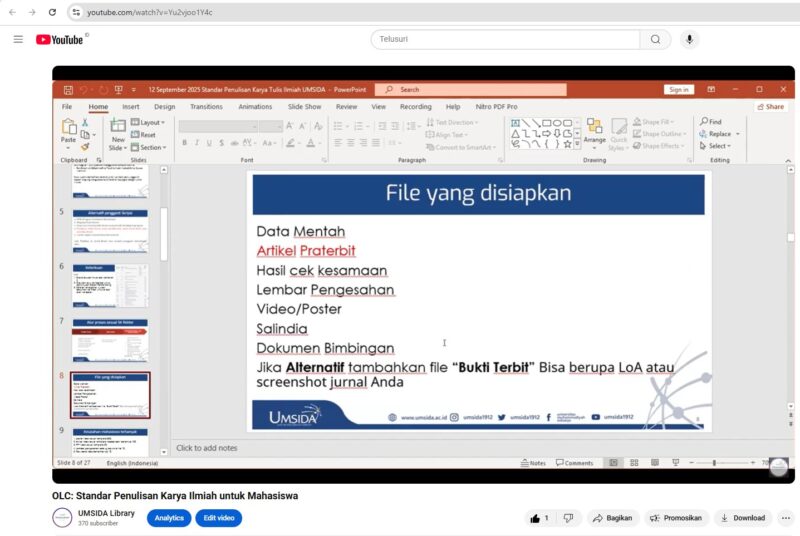Viewport: 800px width, 536px height.
Task: Click the YouTube logo
Action: coord(61,39)
